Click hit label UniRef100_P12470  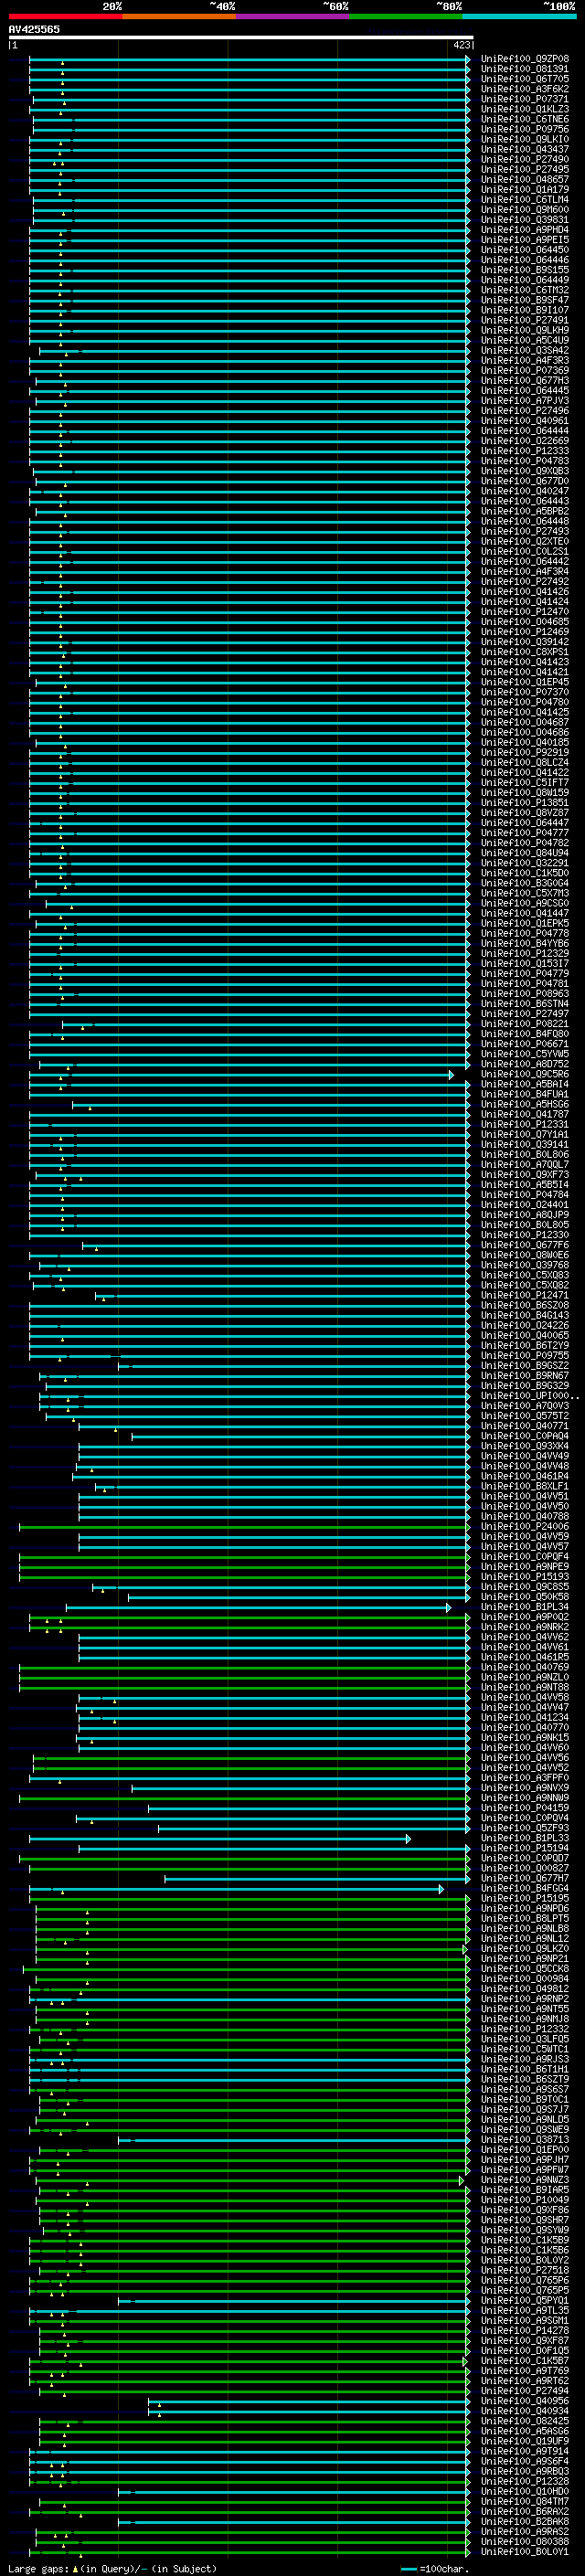pyautogui.click(x=524, y=612)
